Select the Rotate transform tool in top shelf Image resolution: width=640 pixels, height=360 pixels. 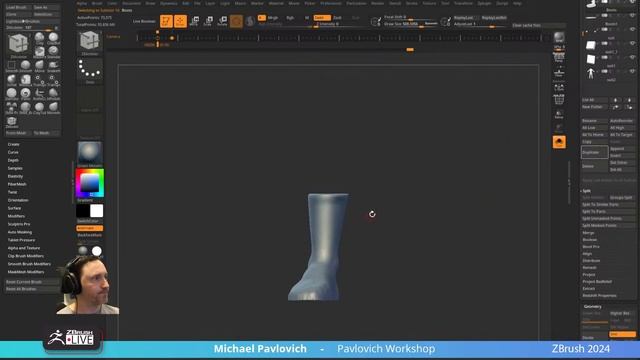222,21
